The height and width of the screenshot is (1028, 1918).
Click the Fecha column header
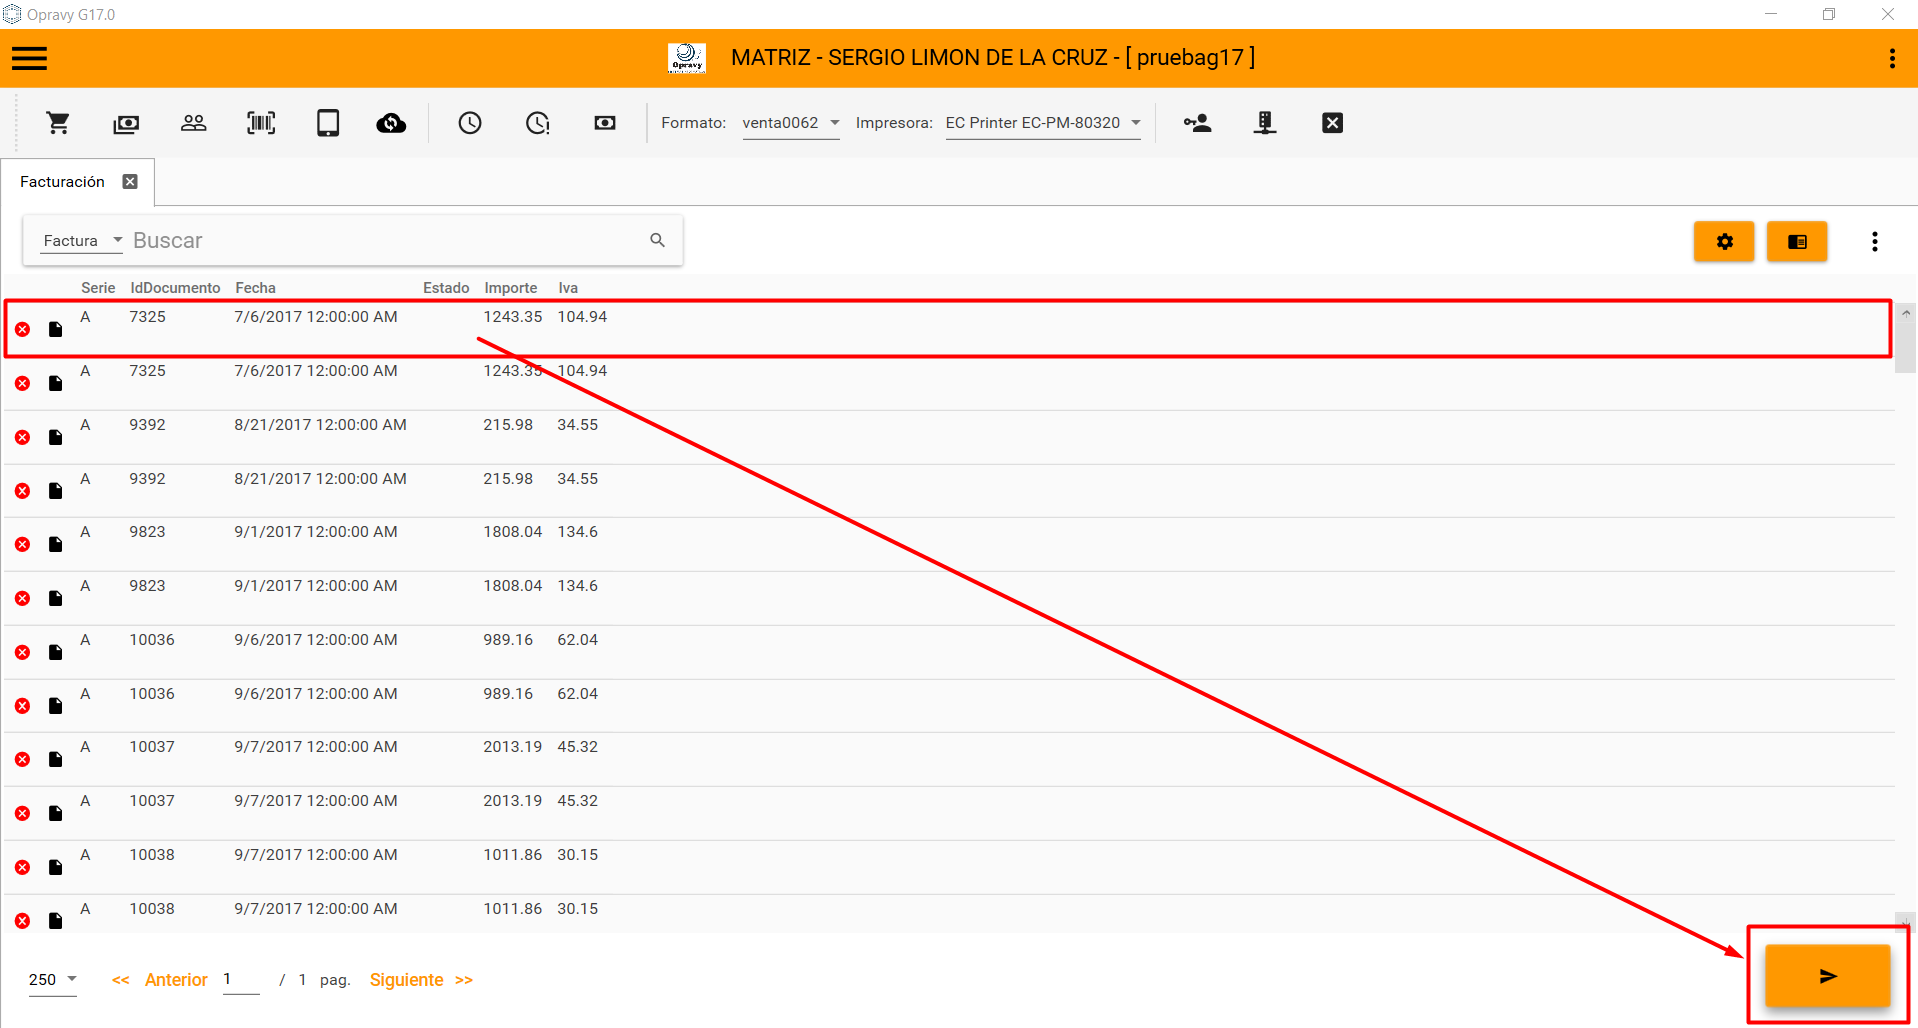(255, 288)
